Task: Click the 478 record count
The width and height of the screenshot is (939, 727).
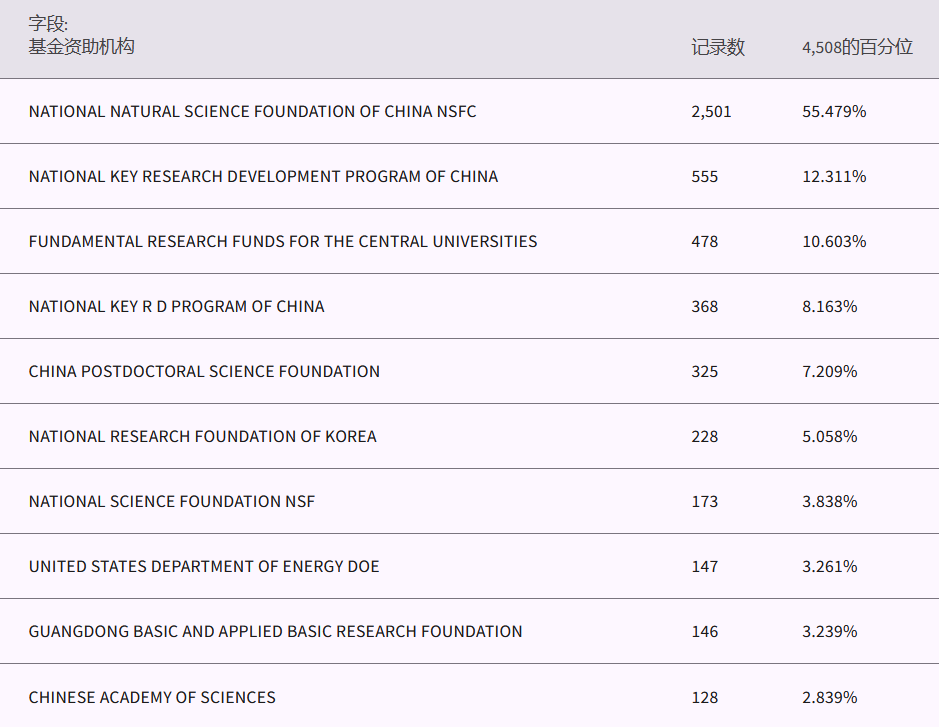Action: [704, 242]
